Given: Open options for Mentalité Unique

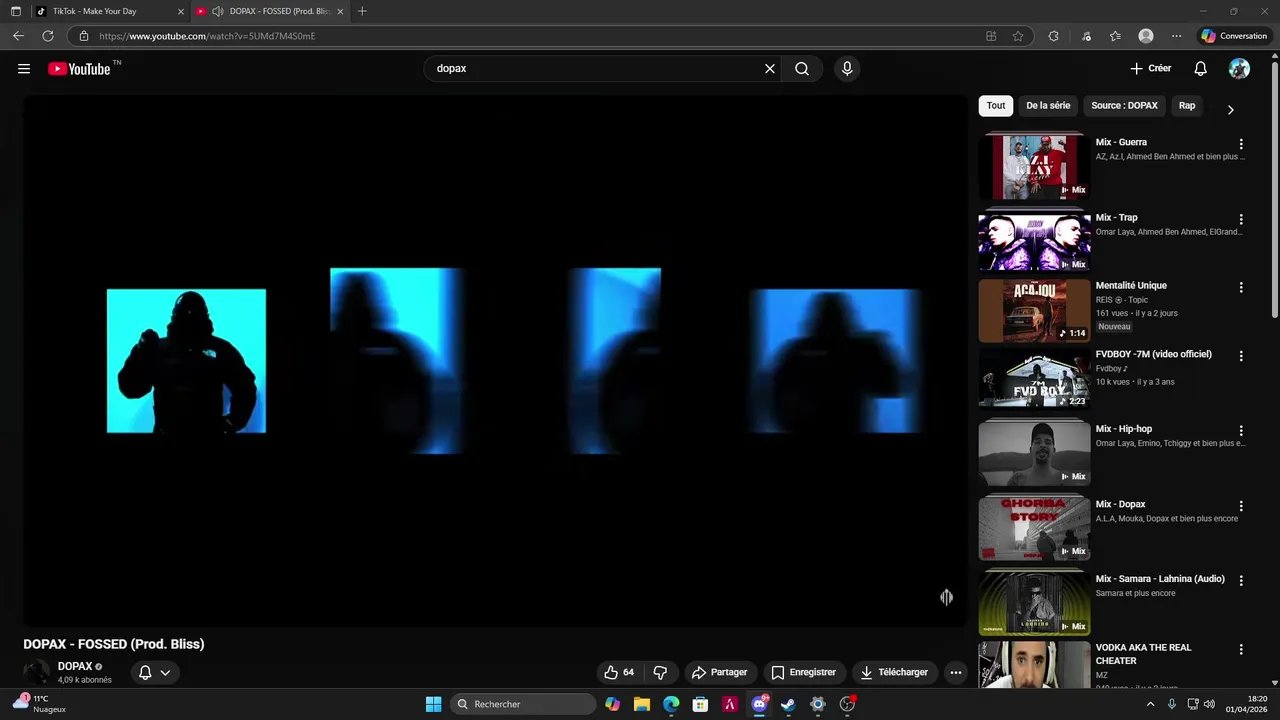Looking at the screenshot, I should coord(1241,287).
